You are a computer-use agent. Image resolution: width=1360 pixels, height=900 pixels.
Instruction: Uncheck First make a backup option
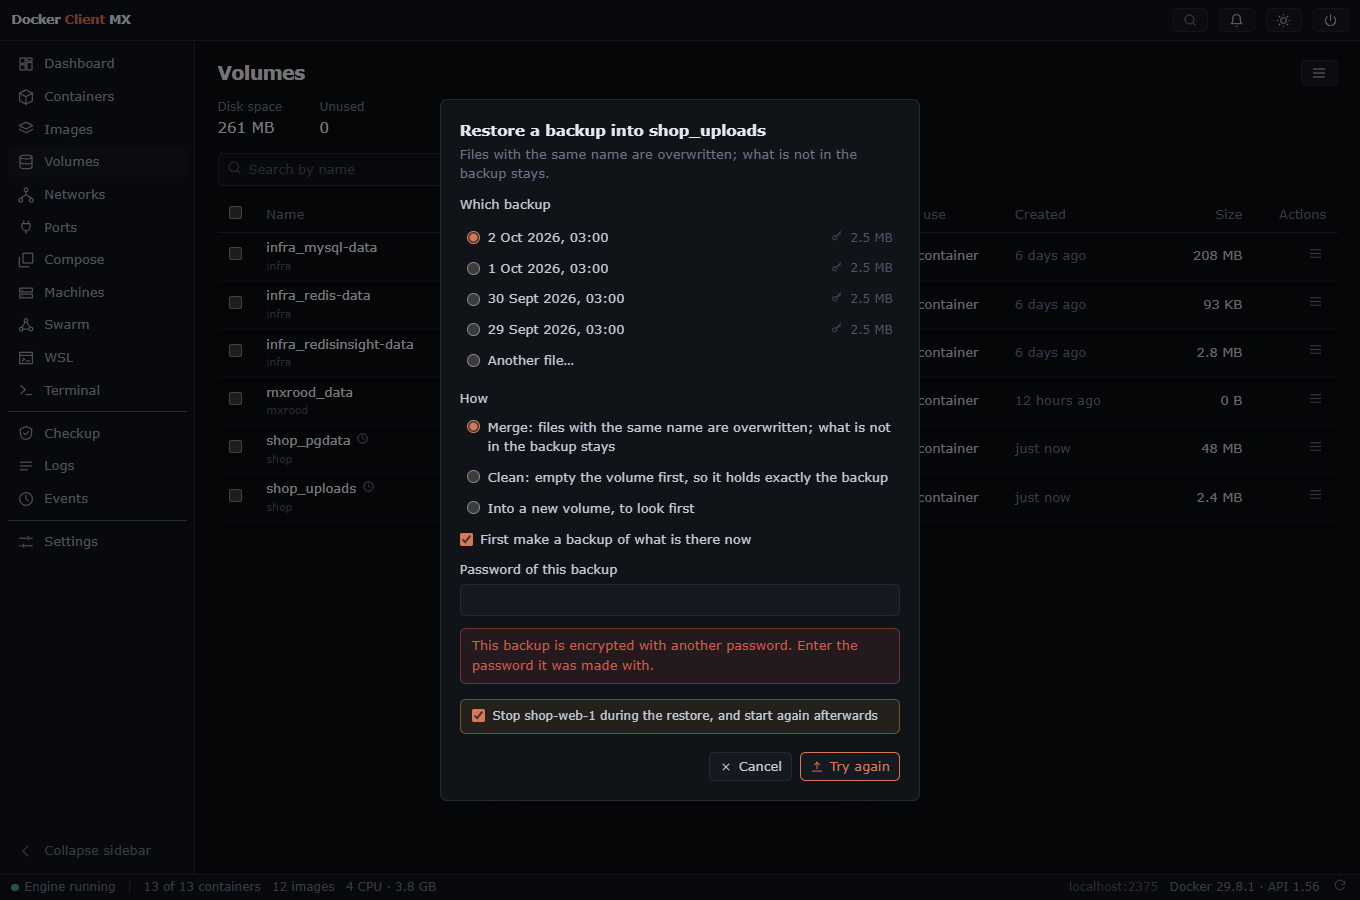pos(466,540)
